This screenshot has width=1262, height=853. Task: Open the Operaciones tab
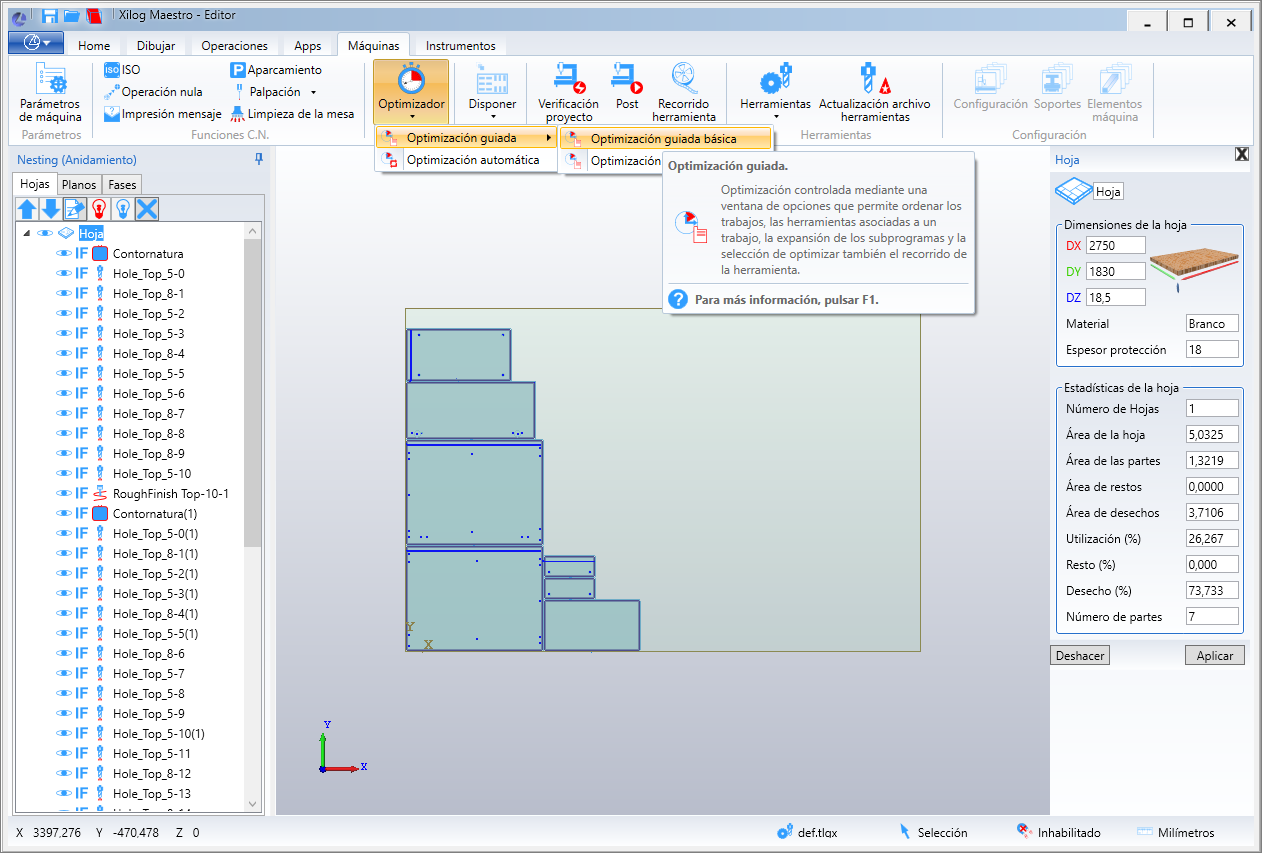coord(234,45)
